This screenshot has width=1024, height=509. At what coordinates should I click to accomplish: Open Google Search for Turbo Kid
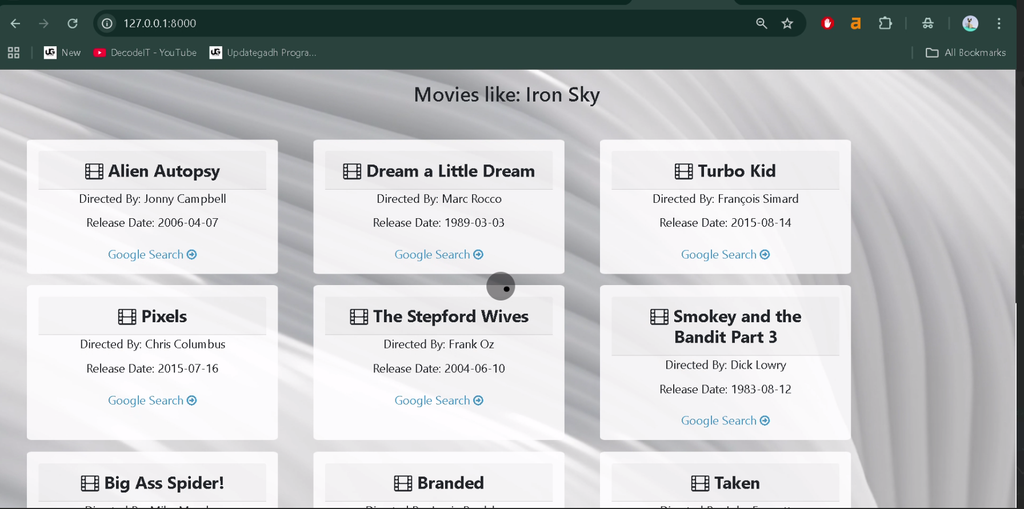[x=726, y=255]
